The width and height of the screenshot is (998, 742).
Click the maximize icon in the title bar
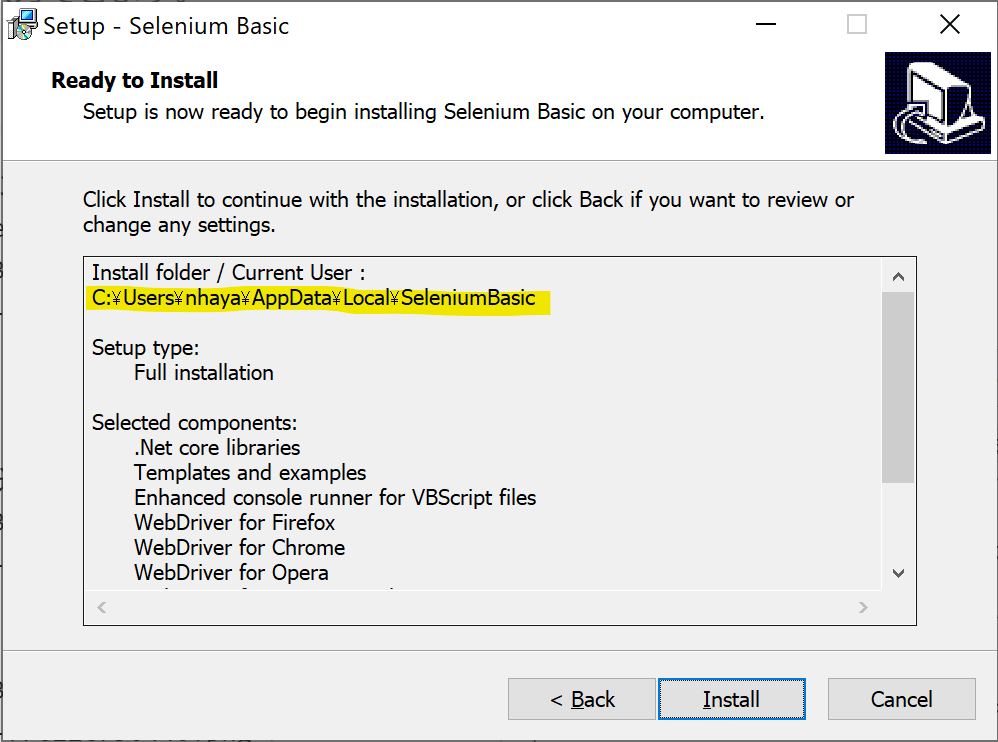pos(856,23)
